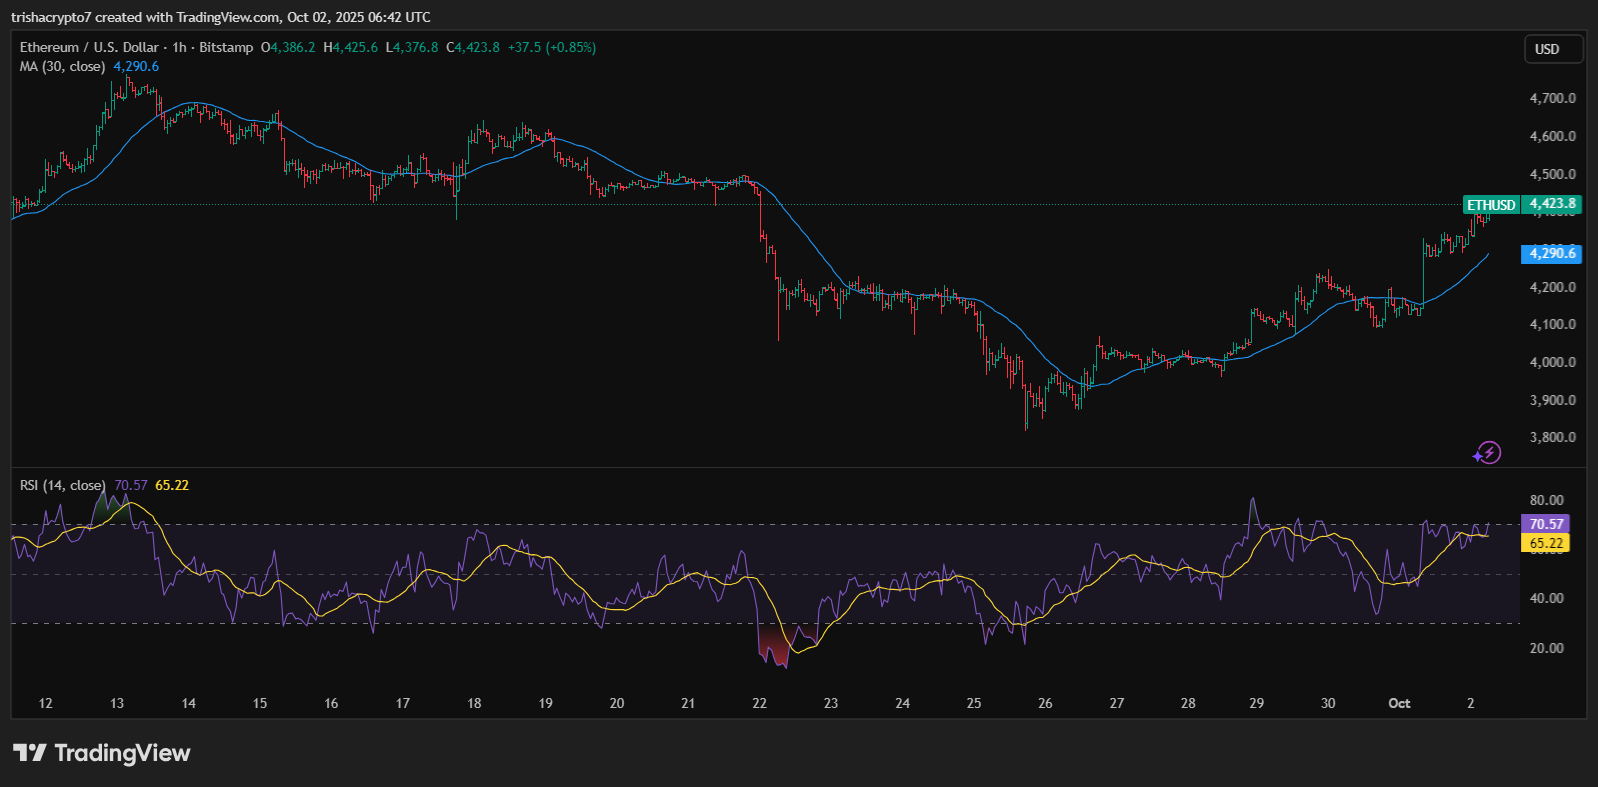Image resolution: width=1598 pixels, height=787 pixels.
Task: Open the RSI (14, close) indicator legend
Action: [x=62, y=485]
